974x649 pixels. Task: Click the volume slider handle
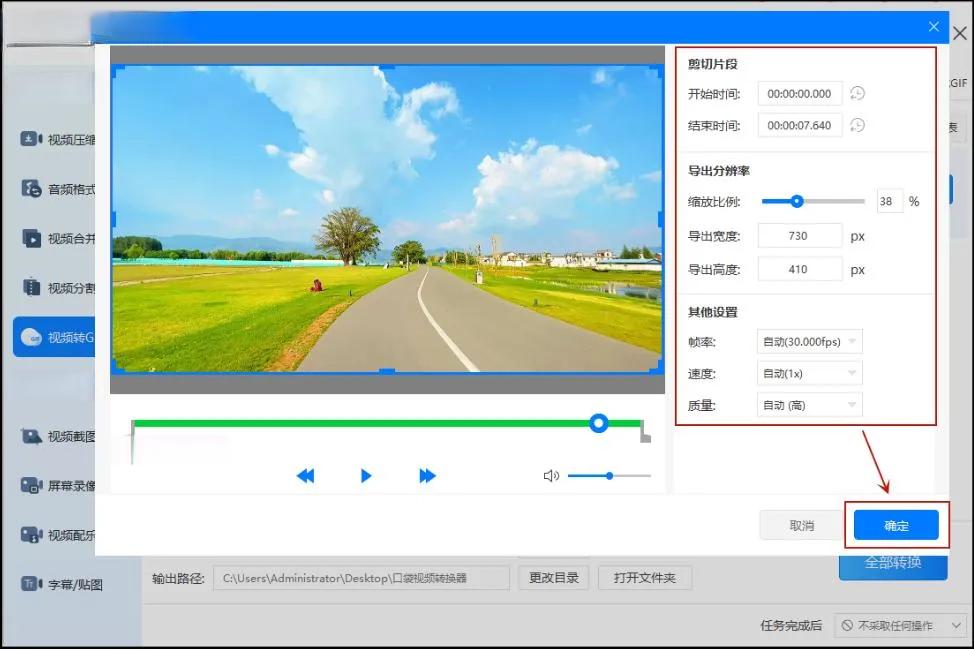coord(609,476)
